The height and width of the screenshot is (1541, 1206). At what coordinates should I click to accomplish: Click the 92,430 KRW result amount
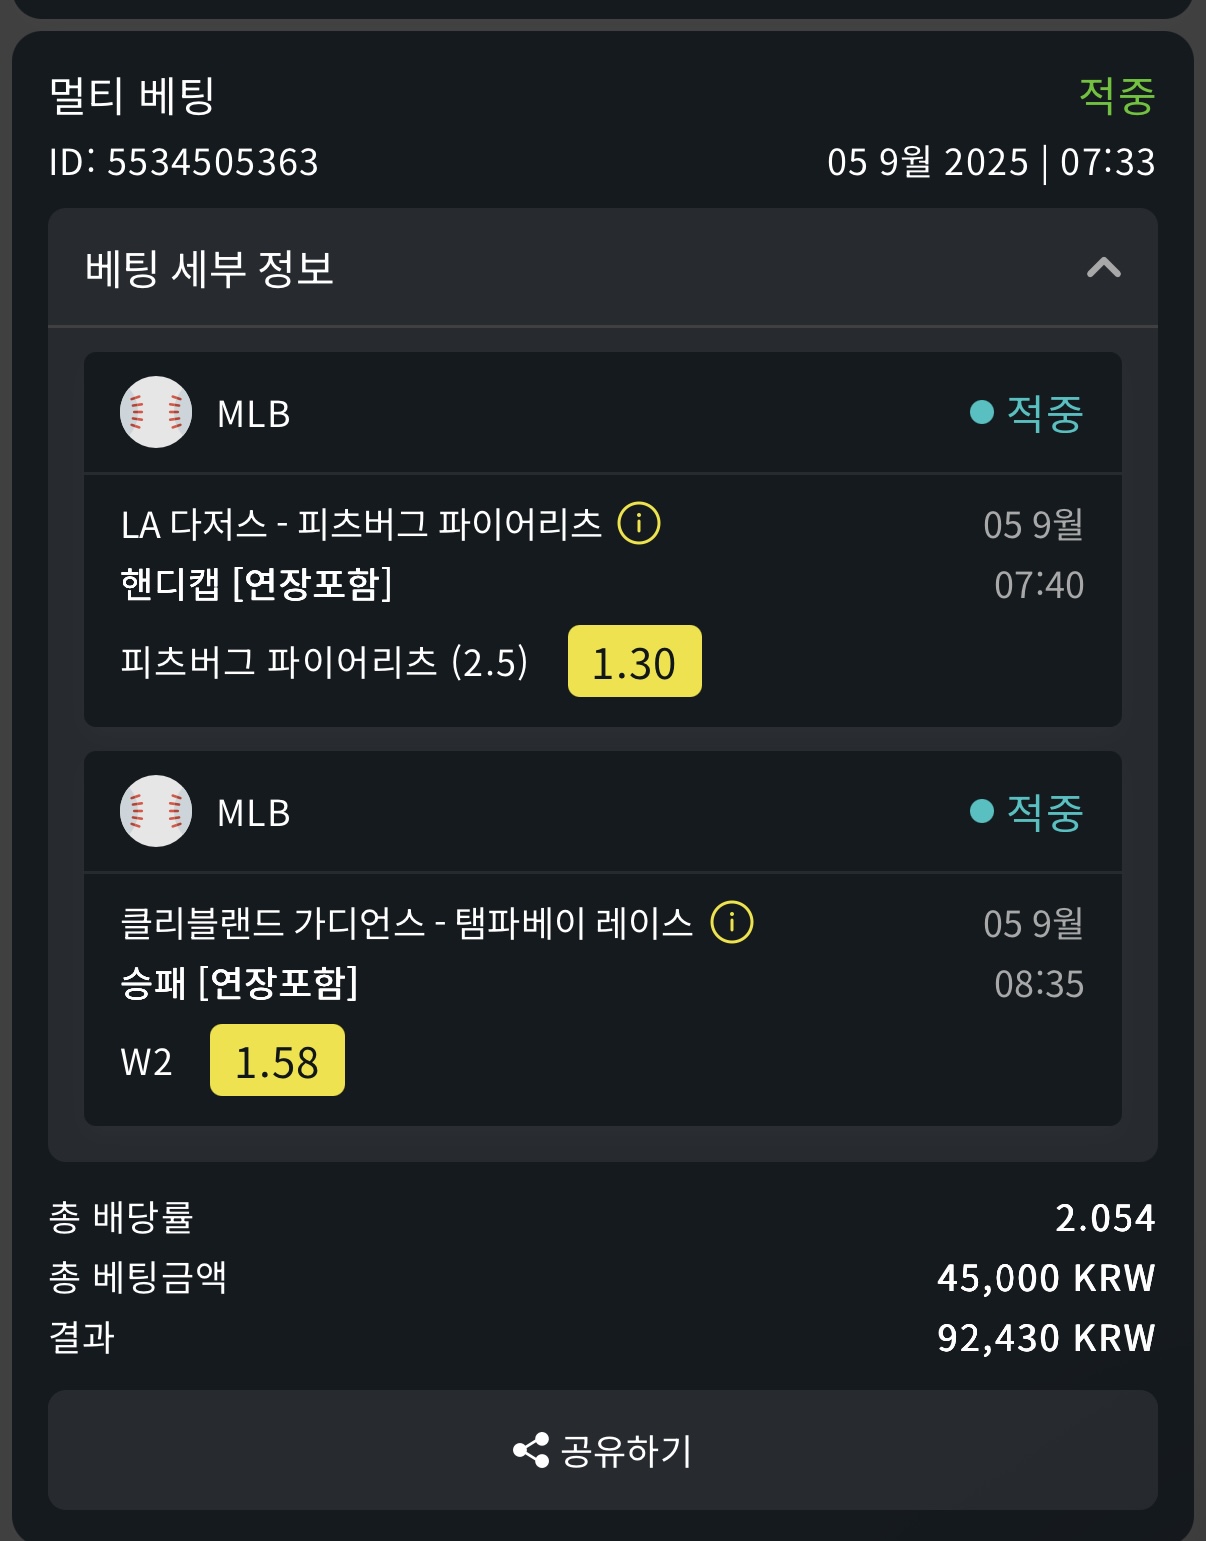pyautogui.click(x=1046, y=1338)
